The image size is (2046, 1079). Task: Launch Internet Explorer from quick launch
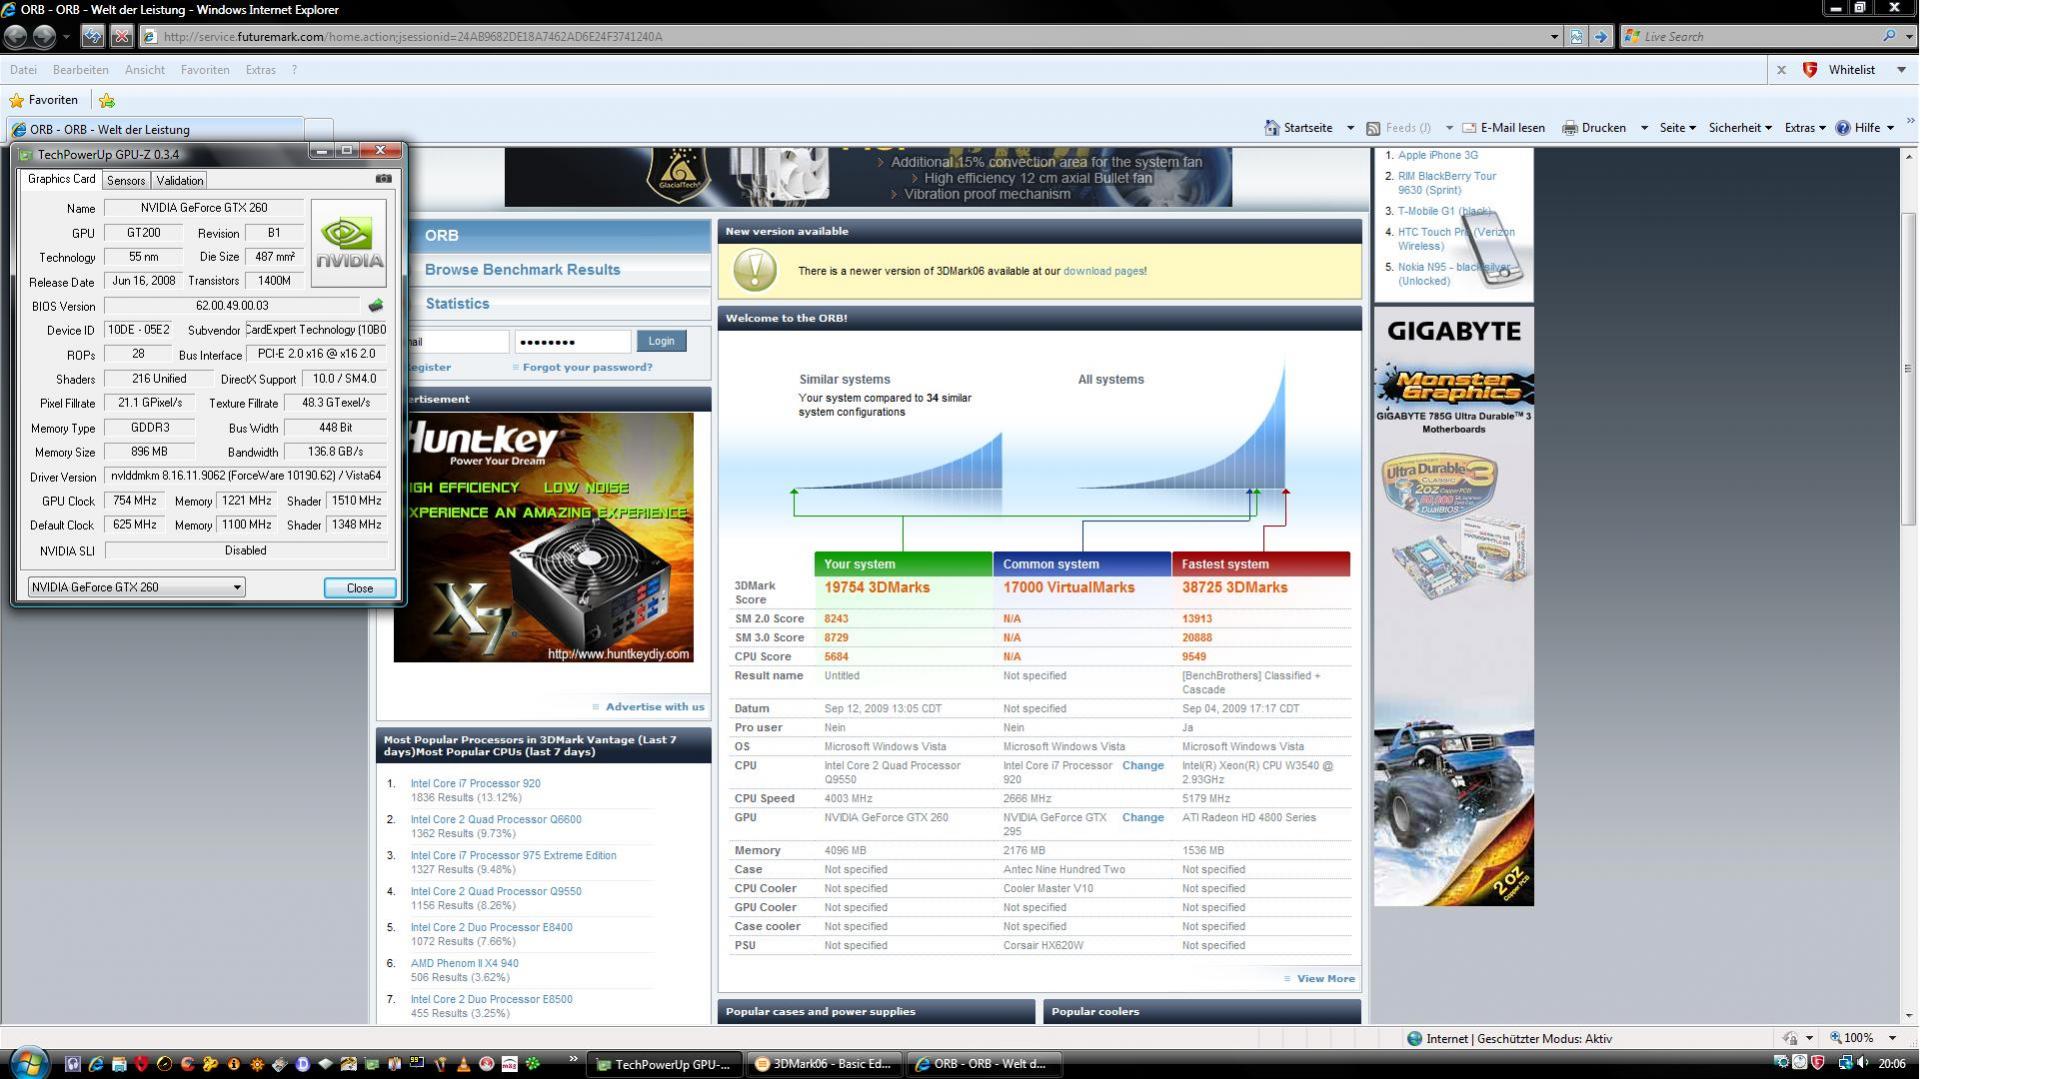(x=96, y=1064)
